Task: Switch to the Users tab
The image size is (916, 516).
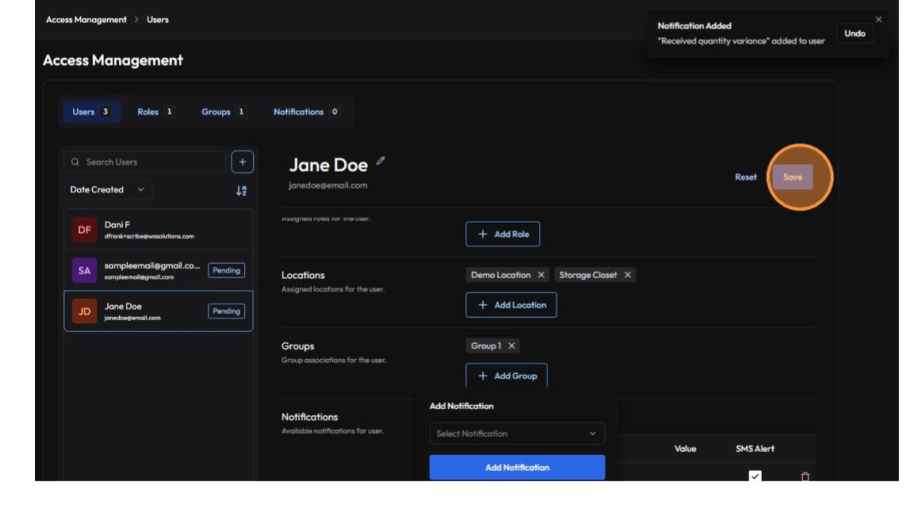Action: click(92, 112)
